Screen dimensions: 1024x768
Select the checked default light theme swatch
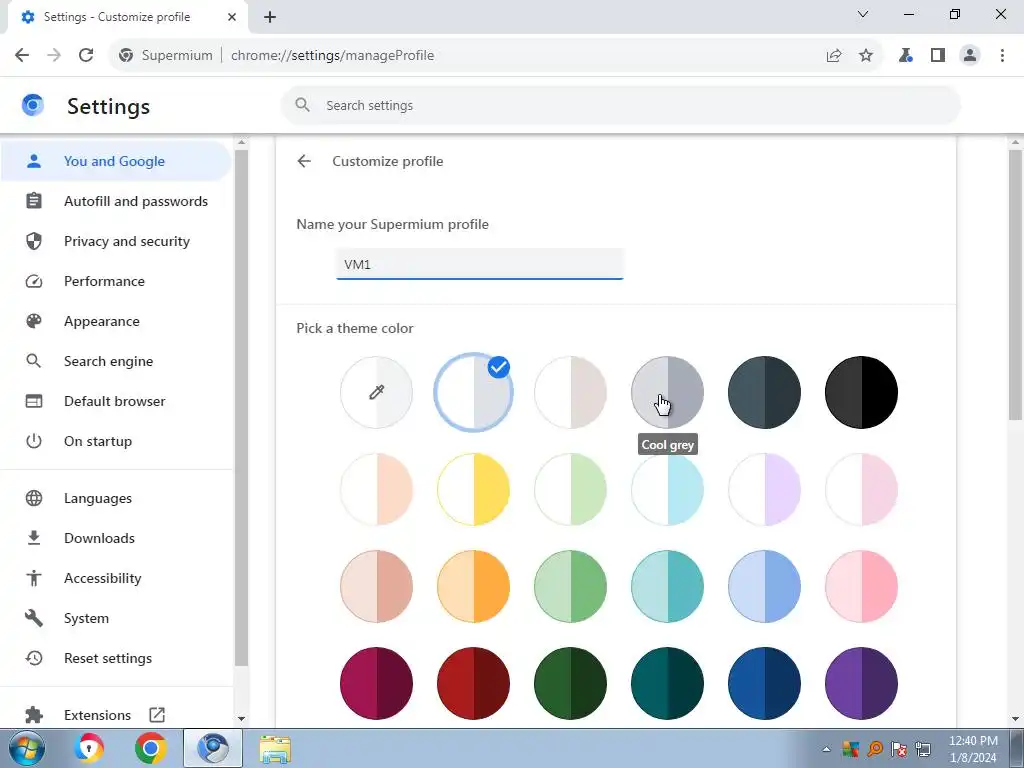(x=473, y=392)
